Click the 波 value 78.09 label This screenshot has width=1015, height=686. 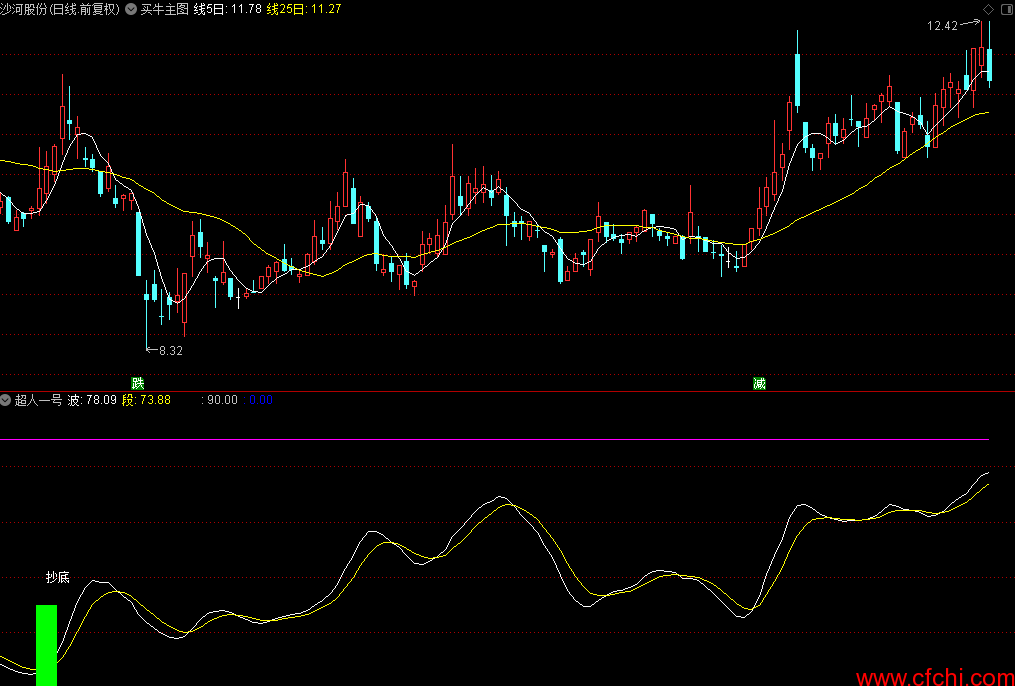(92, 400)
